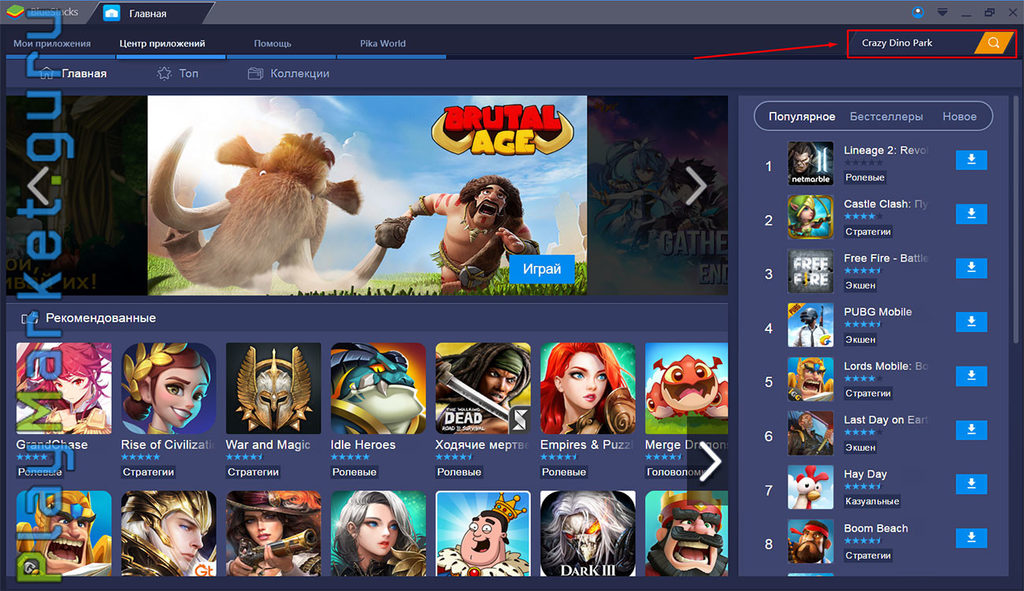Open Ходячие мертвецы app tile
The height and width of the screenshot is (591, 1024).
tap(483, 389)
